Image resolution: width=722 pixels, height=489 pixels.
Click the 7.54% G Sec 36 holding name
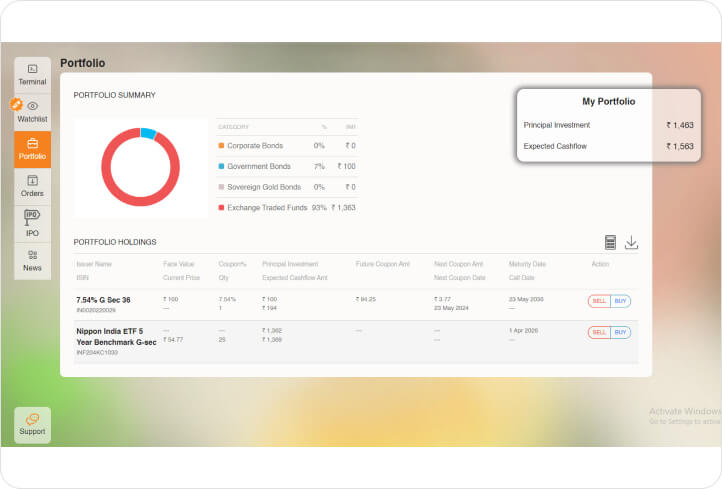point(103,299)
